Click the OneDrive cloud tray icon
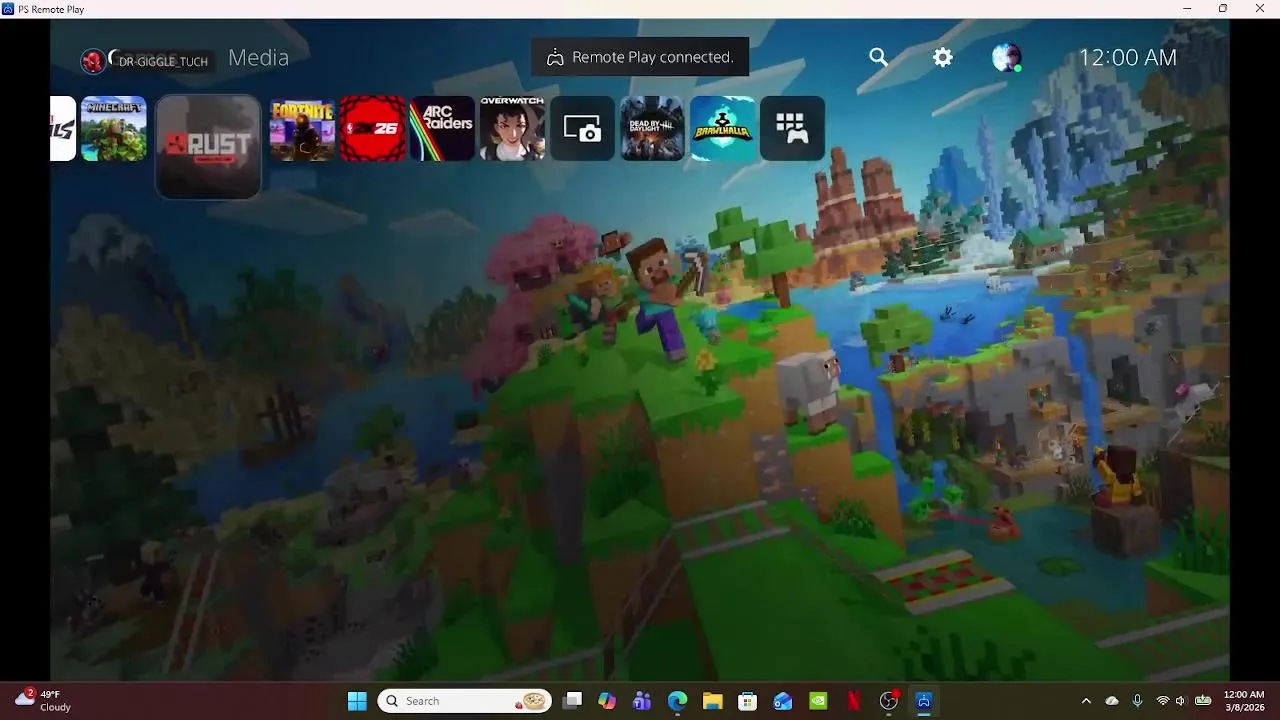 1112,701
